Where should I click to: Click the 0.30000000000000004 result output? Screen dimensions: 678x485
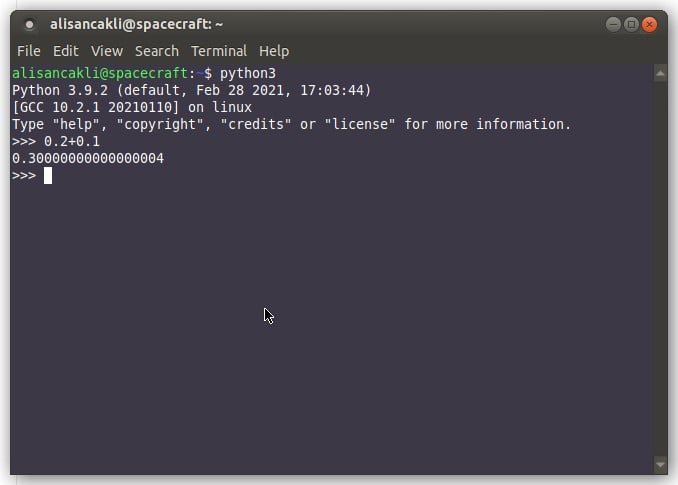pos(88,158)
